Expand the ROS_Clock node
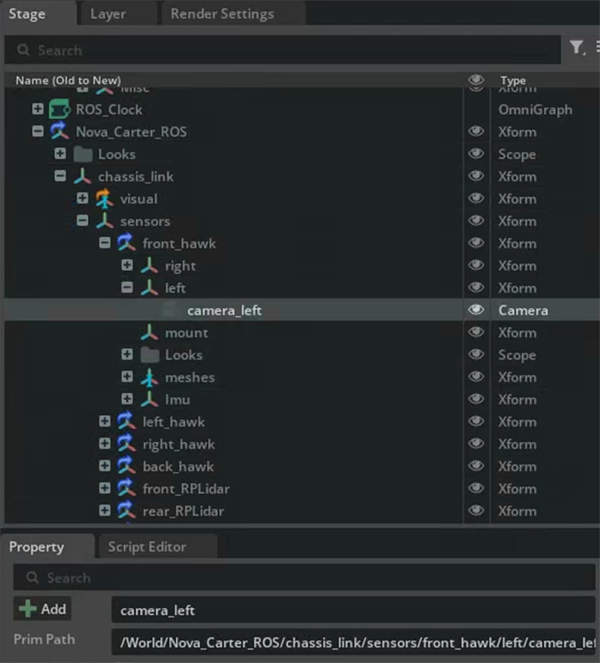 coord(38,110)
